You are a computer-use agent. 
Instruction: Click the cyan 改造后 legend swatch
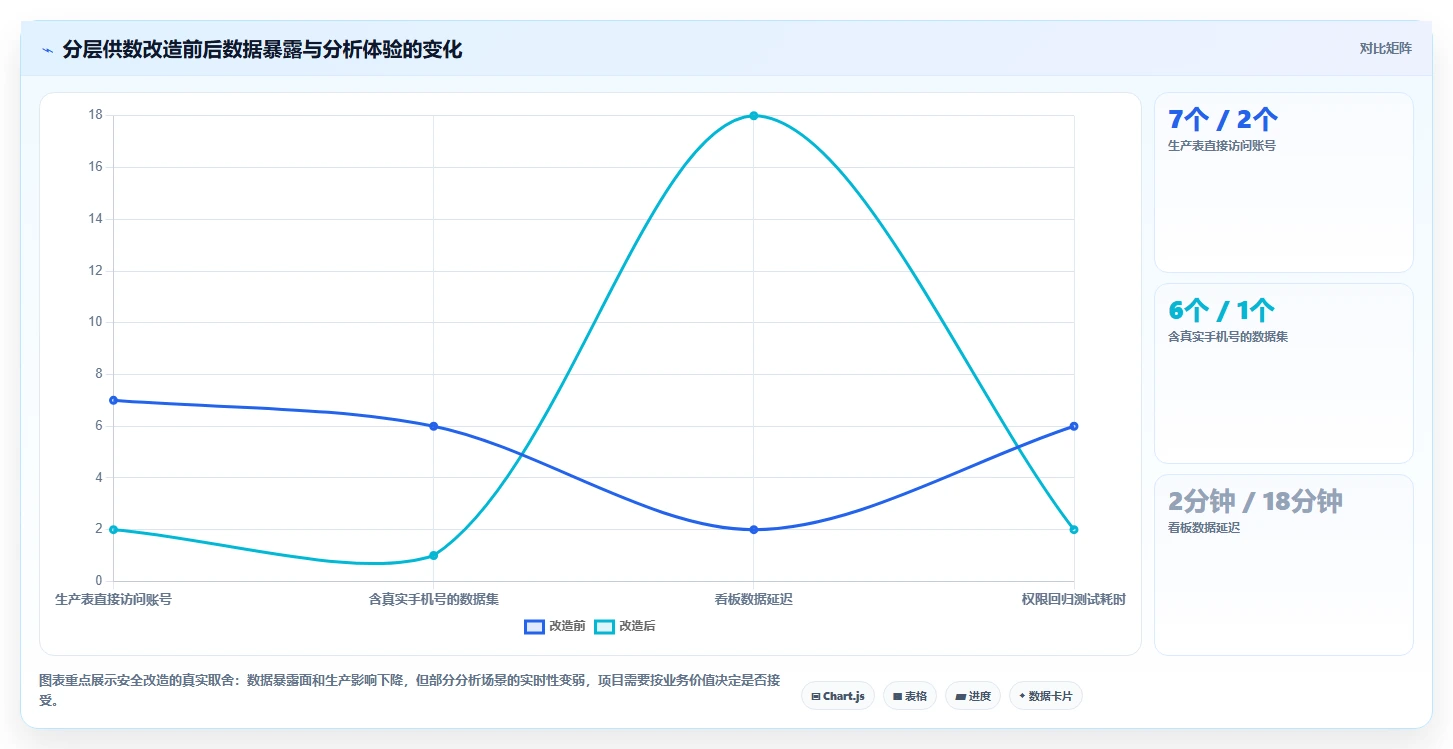[x=604, y=626]
